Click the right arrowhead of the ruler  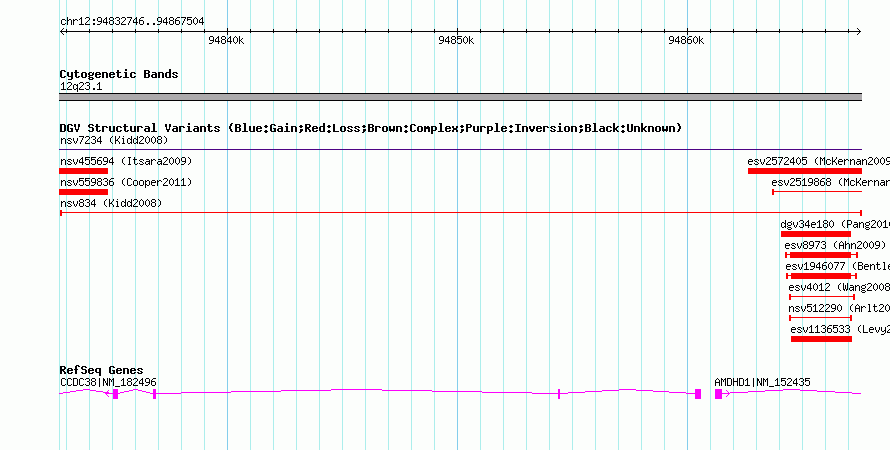coord(859,32)
